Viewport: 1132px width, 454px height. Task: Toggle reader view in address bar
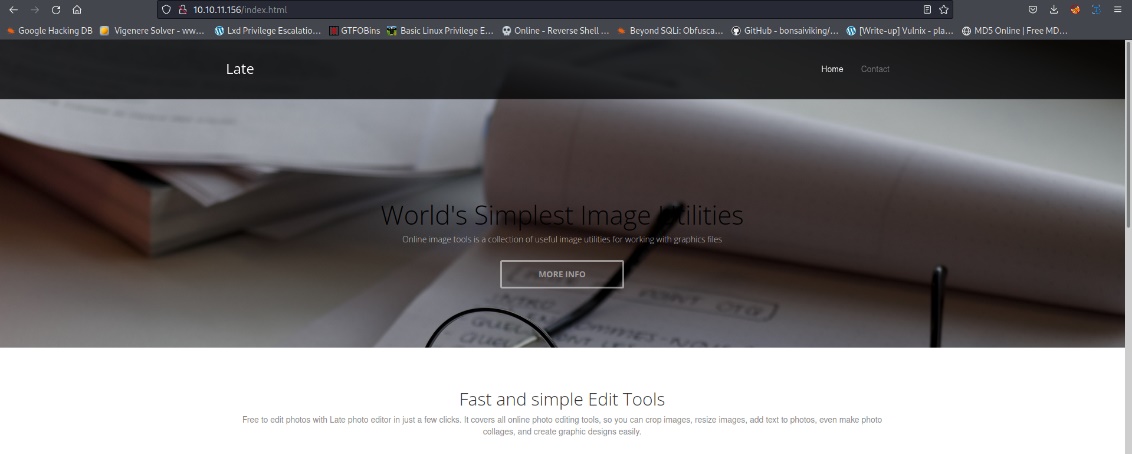[x=927, y=9]
